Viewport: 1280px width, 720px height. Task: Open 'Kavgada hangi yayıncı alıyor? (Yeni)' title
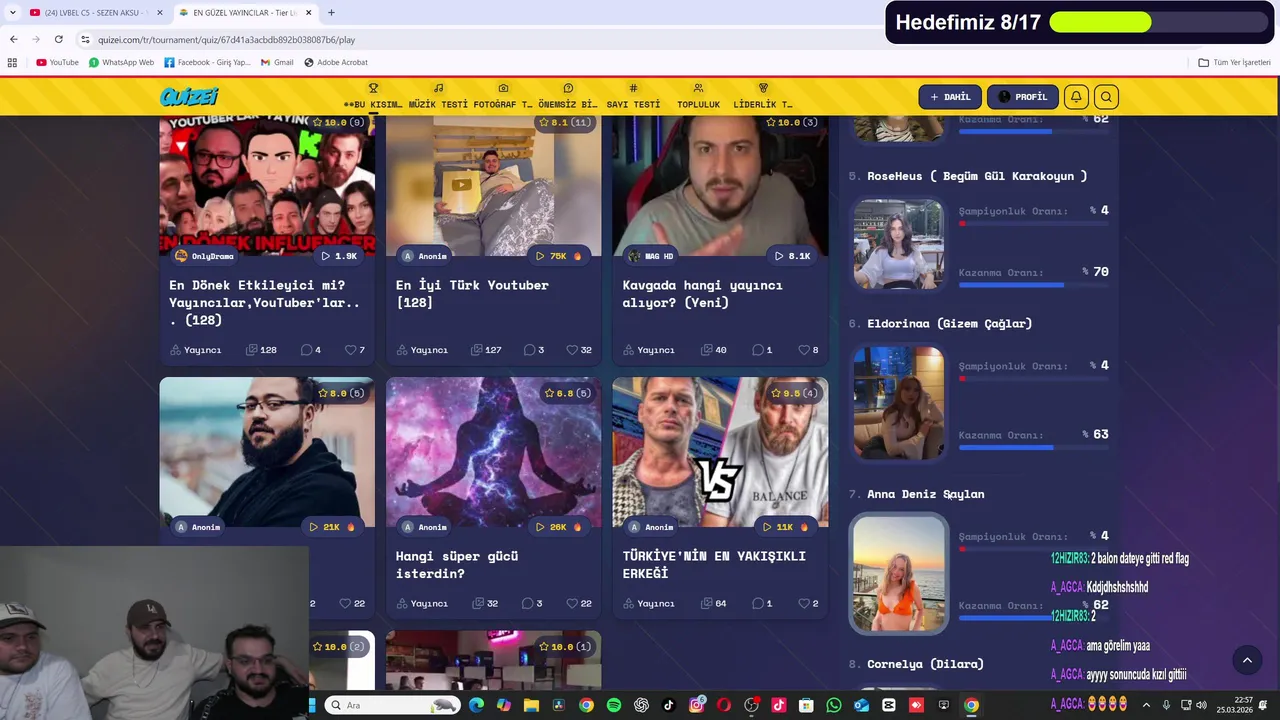tap(703, 294)
